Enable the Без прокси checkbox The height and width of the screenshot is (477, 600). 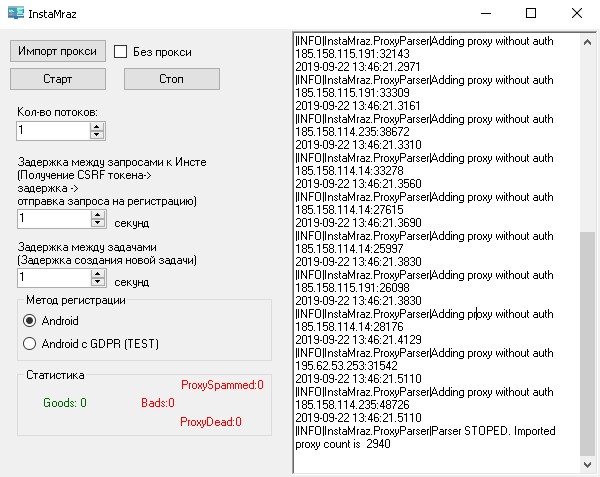pos(121,52)
